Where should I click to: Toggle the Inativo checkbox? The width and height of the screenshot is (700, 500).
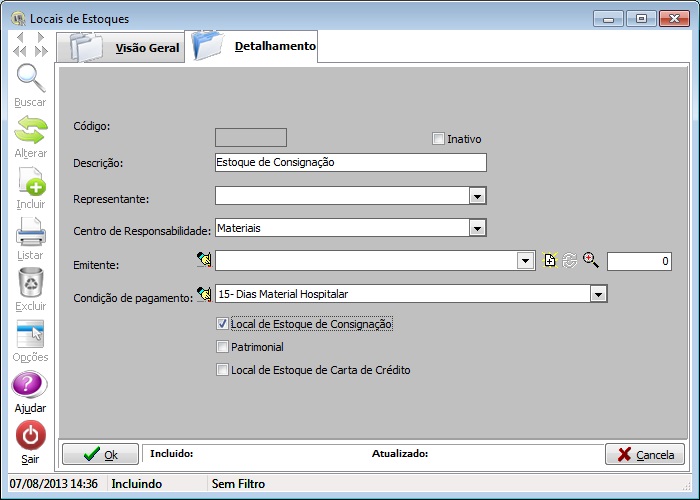coord(438,139)
